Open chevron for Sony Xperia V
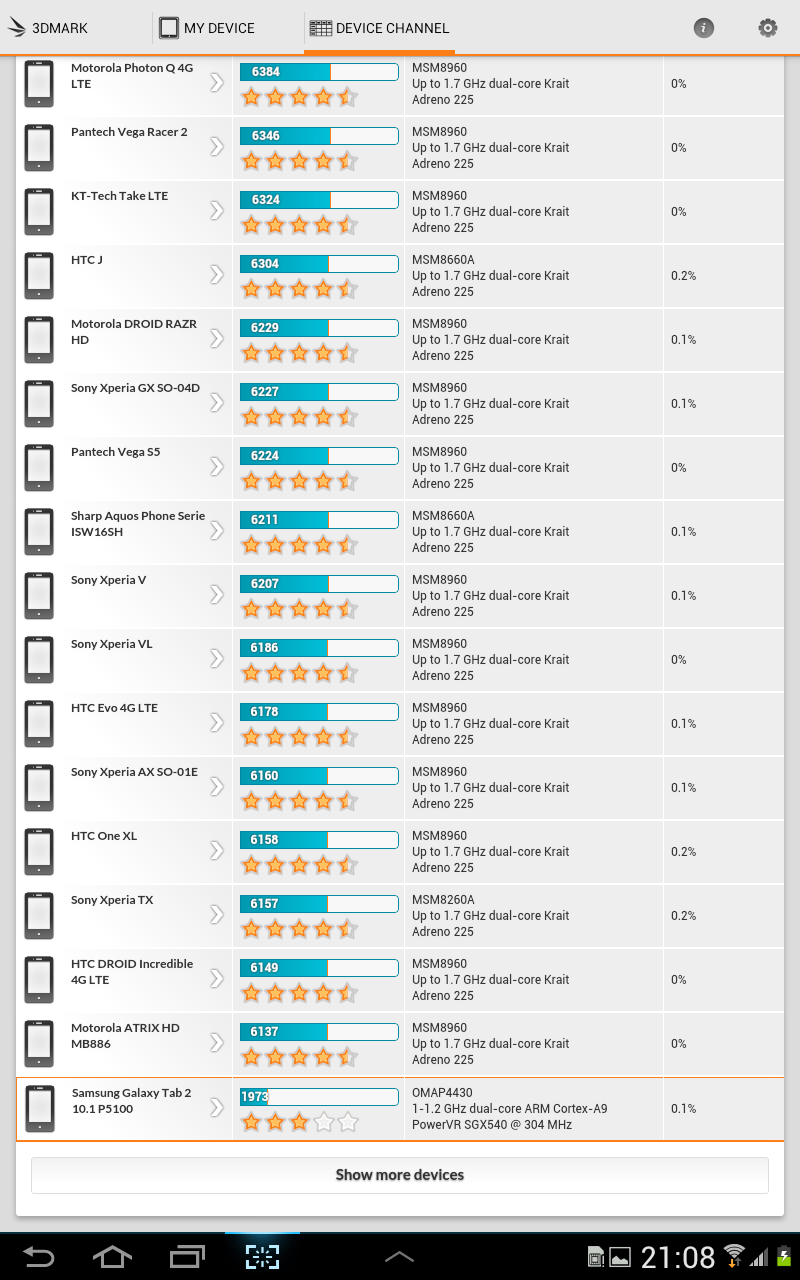 point(216,595)
